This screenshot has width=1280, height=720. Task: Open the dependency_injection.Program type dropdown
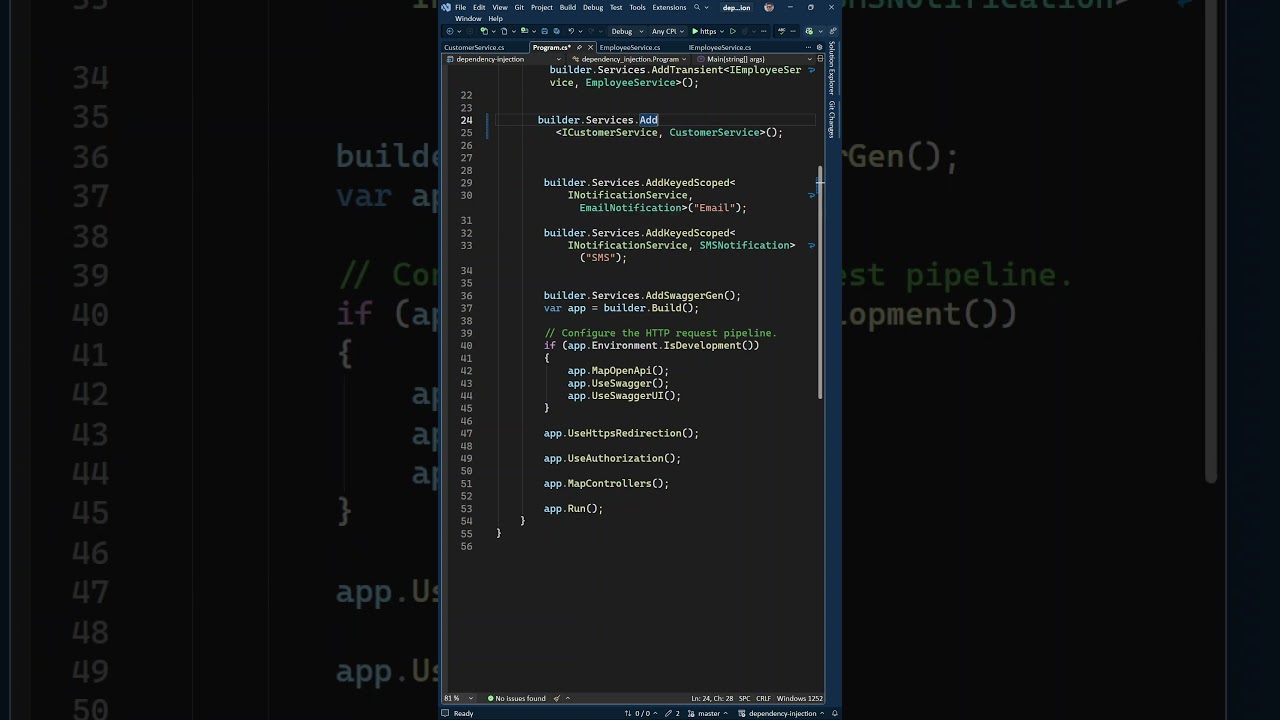(x=628, y=59)
